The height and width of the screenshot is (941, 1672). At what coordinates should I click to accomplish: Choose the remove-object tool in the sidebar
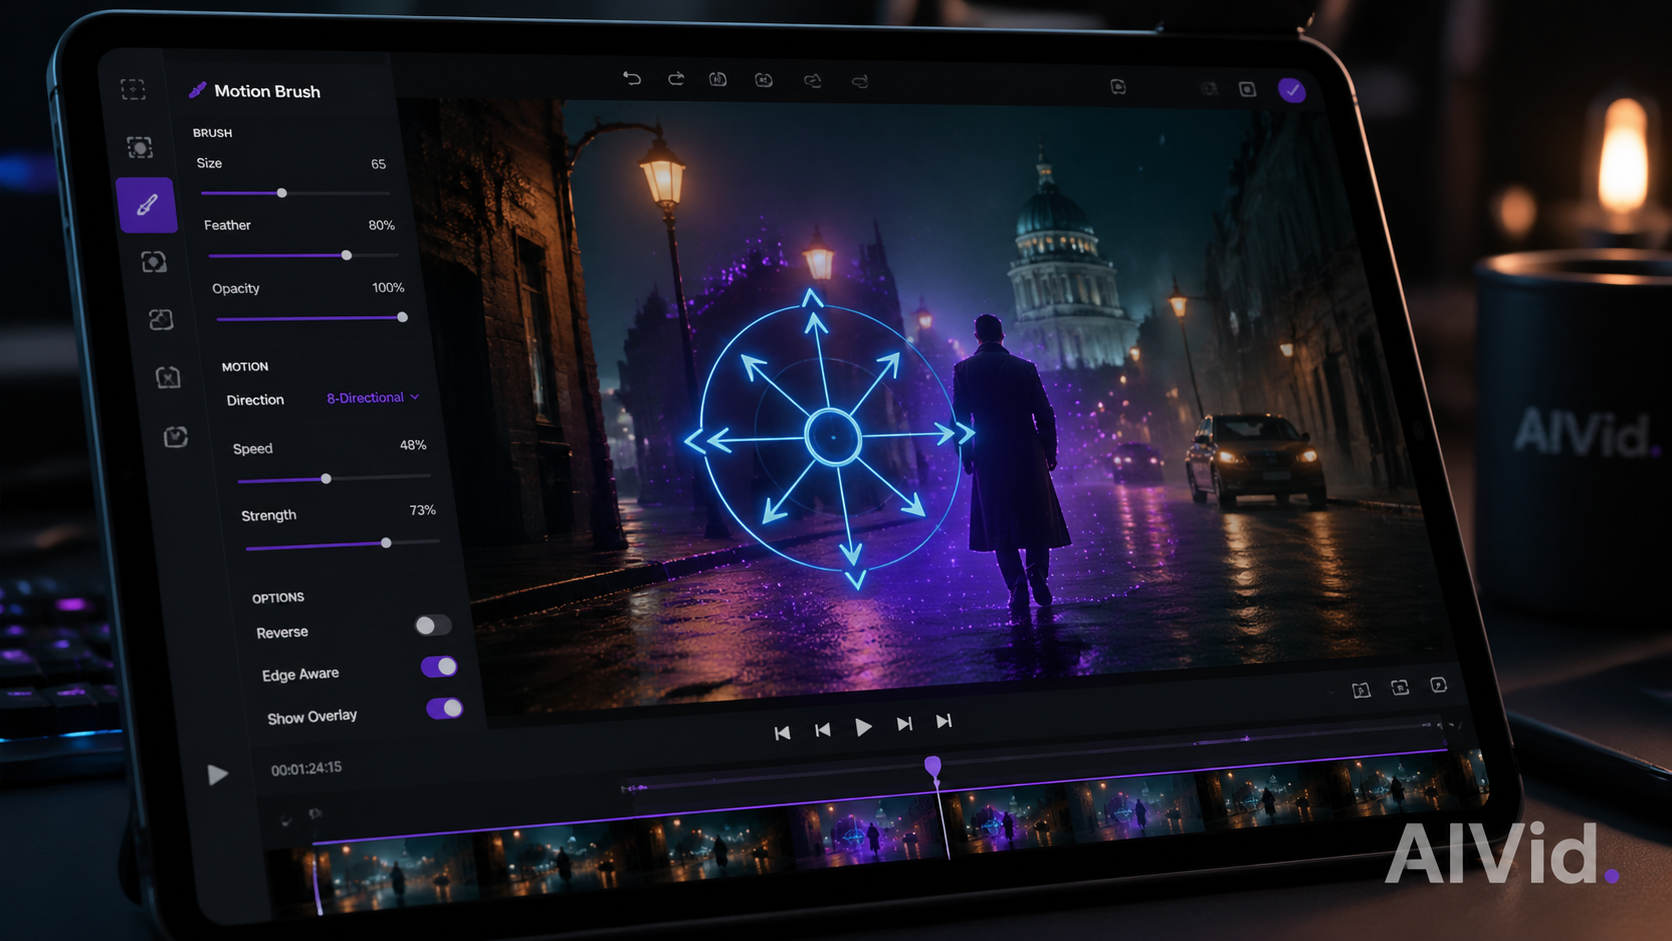[x=168, y=377]
